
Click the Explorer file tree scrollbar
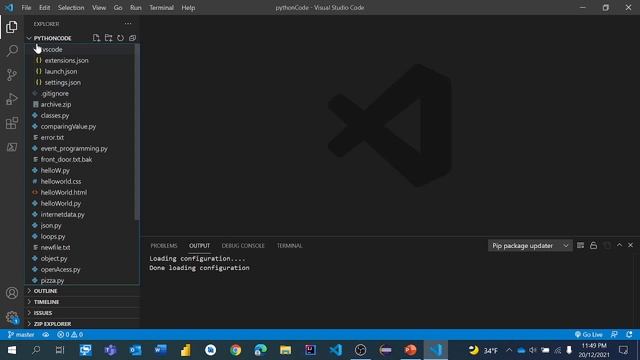137,131
